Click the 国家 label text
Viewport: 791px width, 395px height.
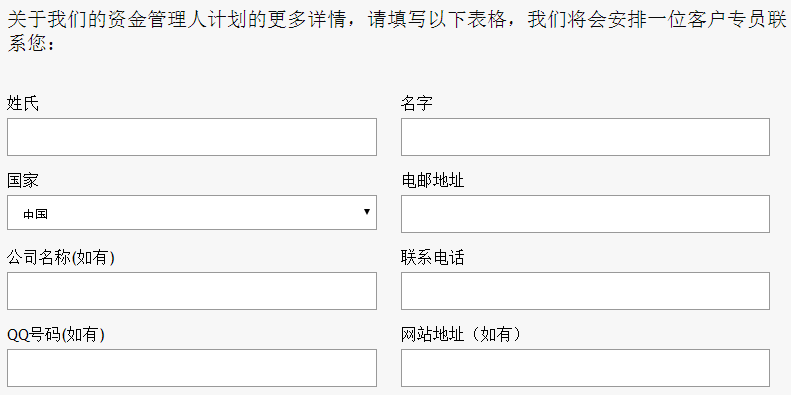(23, 181)
